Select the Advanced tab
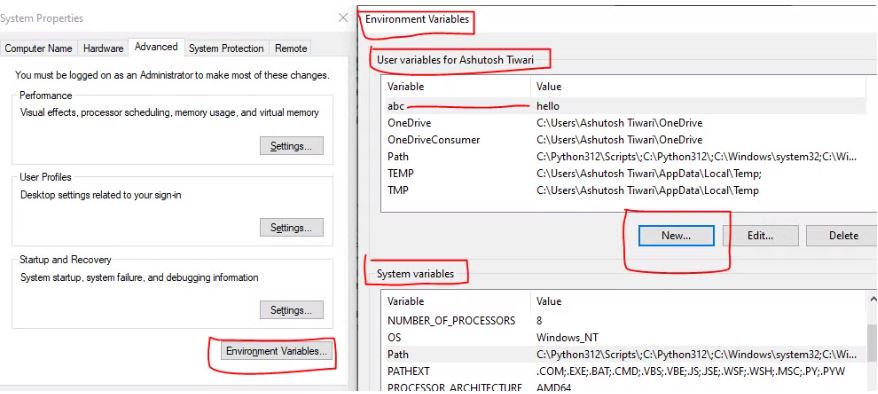The image size is (878, 394). [x=156, y=47]
